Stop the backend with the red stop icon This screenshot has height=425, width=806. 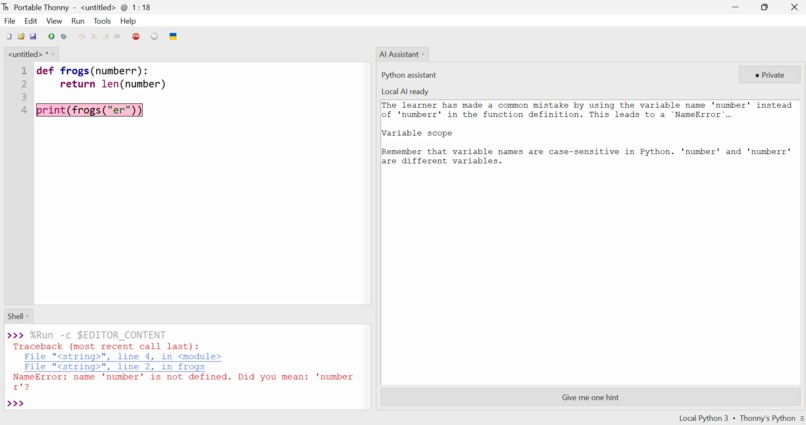(136, 36)
